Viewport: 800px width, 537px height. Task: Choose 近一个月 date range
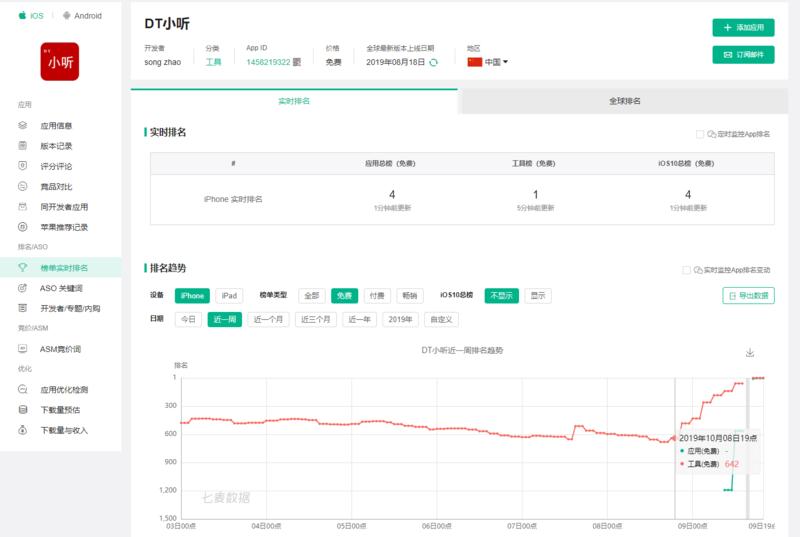coord(268,319)
